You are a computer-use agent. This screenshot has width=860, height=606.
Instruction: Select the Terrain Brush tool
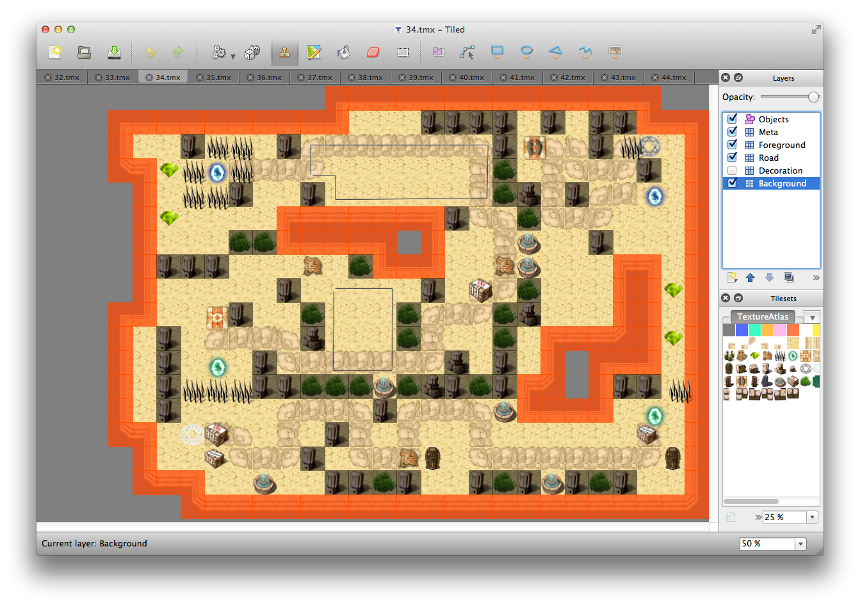click(x=314, y=52)
